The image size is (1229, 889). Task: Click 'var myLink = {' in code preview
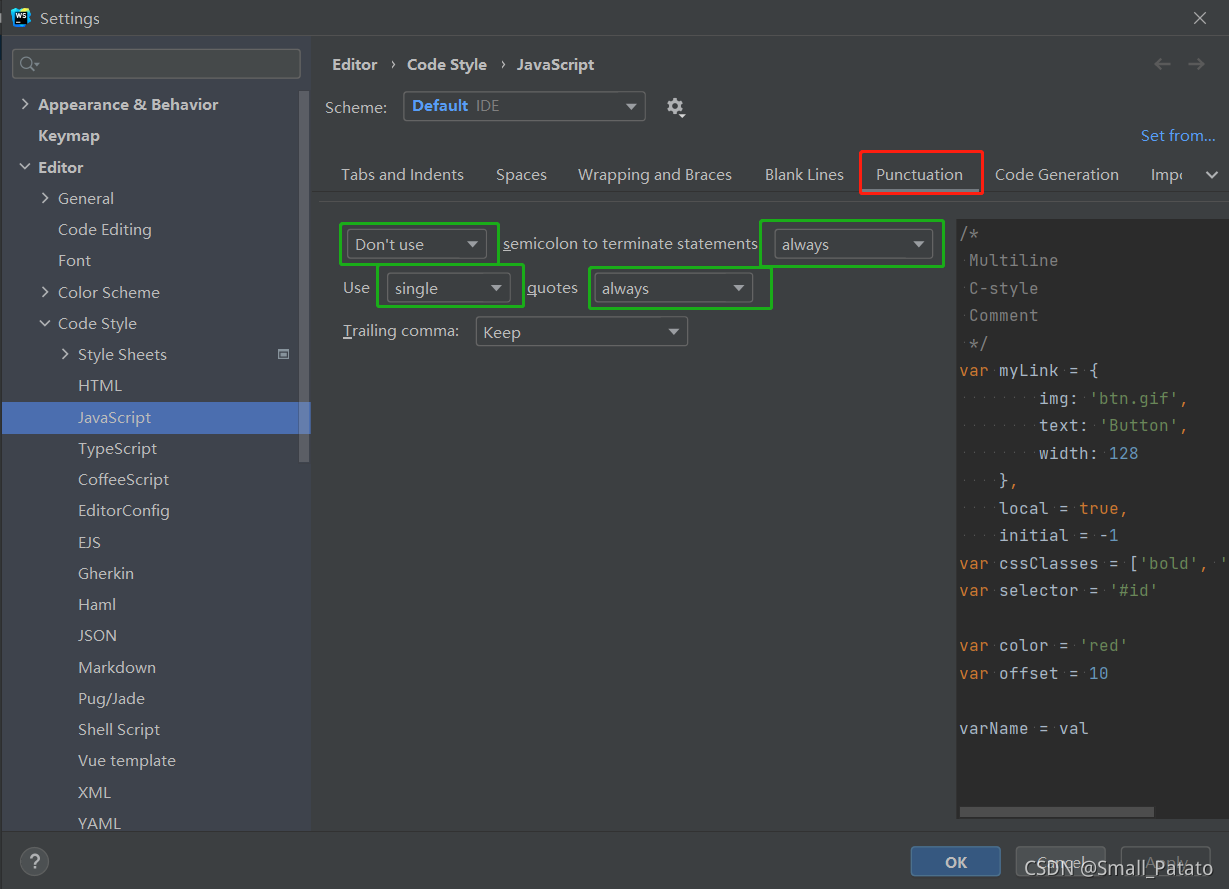coord(1029,371)
